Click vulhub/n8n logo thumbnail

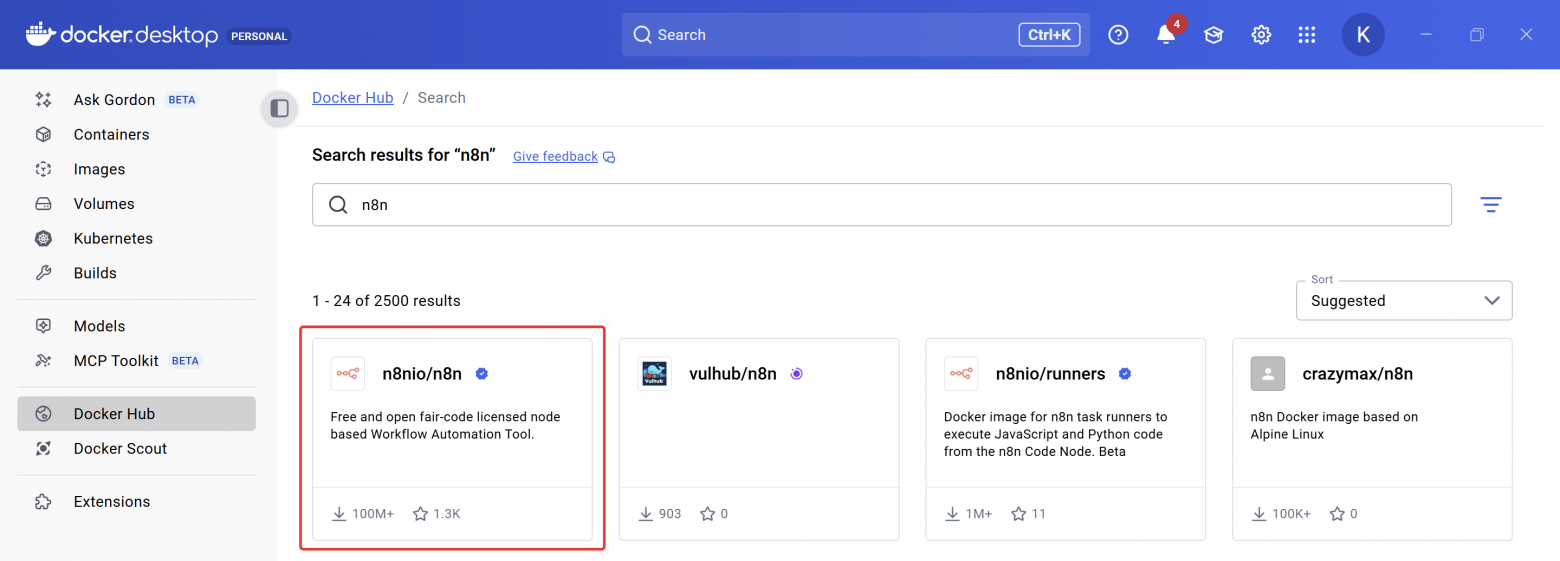point(655,374)
